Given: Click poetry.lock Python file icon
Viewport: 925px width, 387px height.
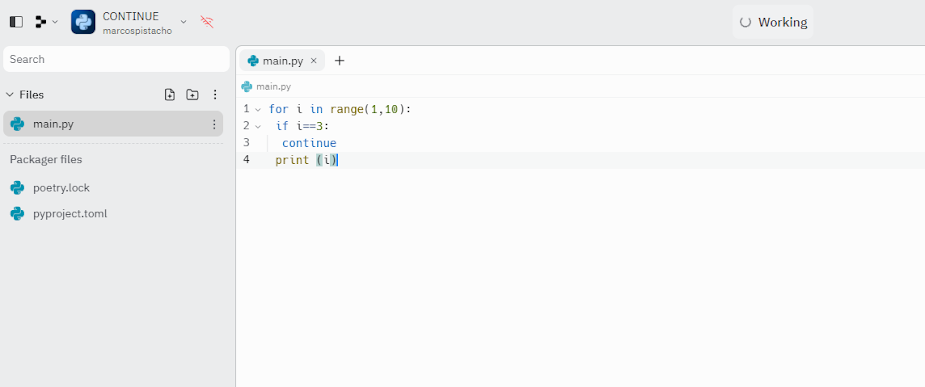Looking at the screenshot, I should [17, 188].
